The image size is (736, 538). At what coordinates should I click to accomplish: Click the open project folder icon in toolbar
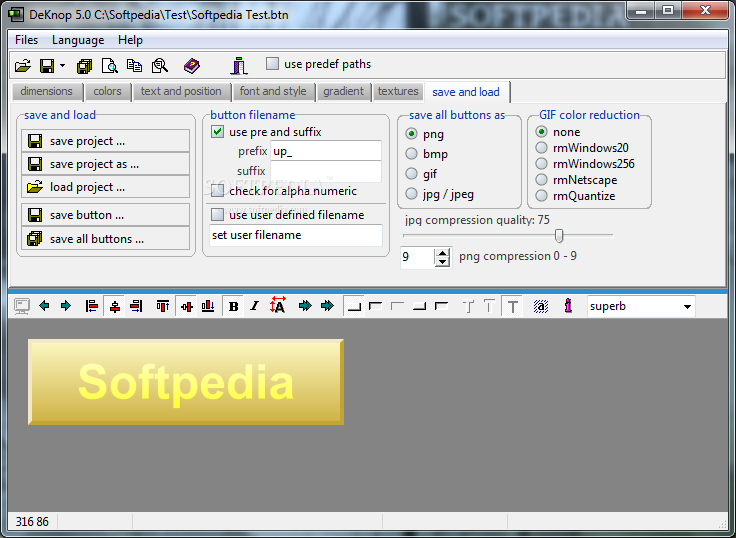point(23,66)
